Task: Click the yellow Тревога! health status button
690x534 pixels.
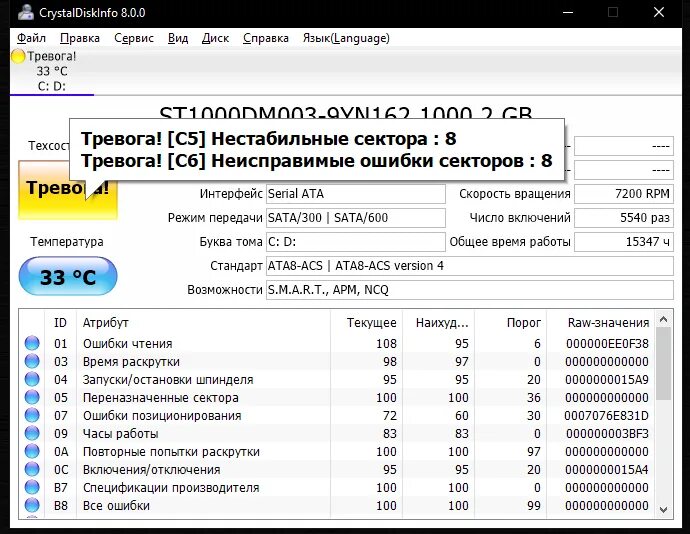Action: [68, 190]
